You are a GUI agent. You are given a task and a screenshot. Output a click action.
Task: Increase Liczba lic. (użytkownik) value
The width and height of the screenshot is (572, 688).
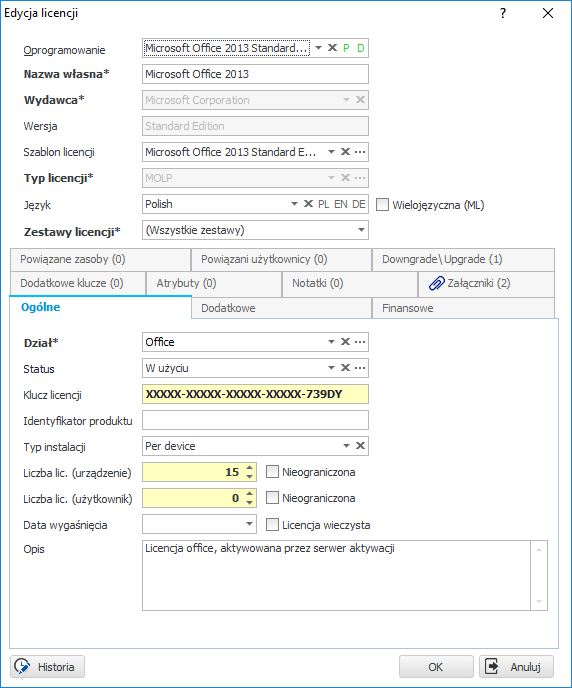tap(249, 494)
